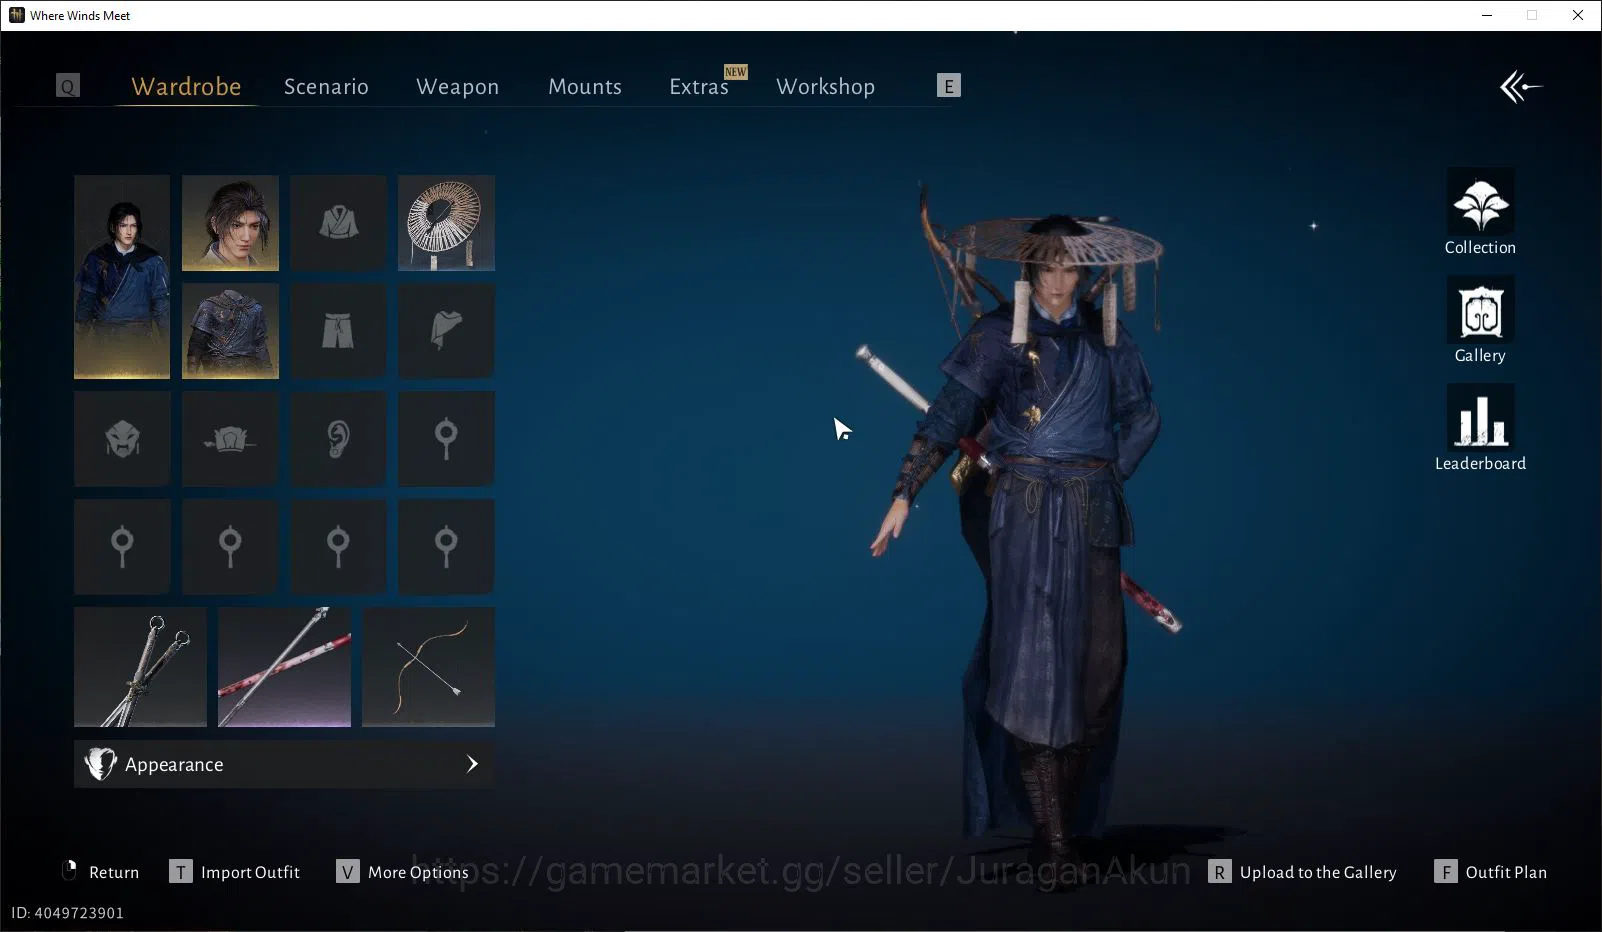Open the pendant slot below the ear slot

[338, 547]
